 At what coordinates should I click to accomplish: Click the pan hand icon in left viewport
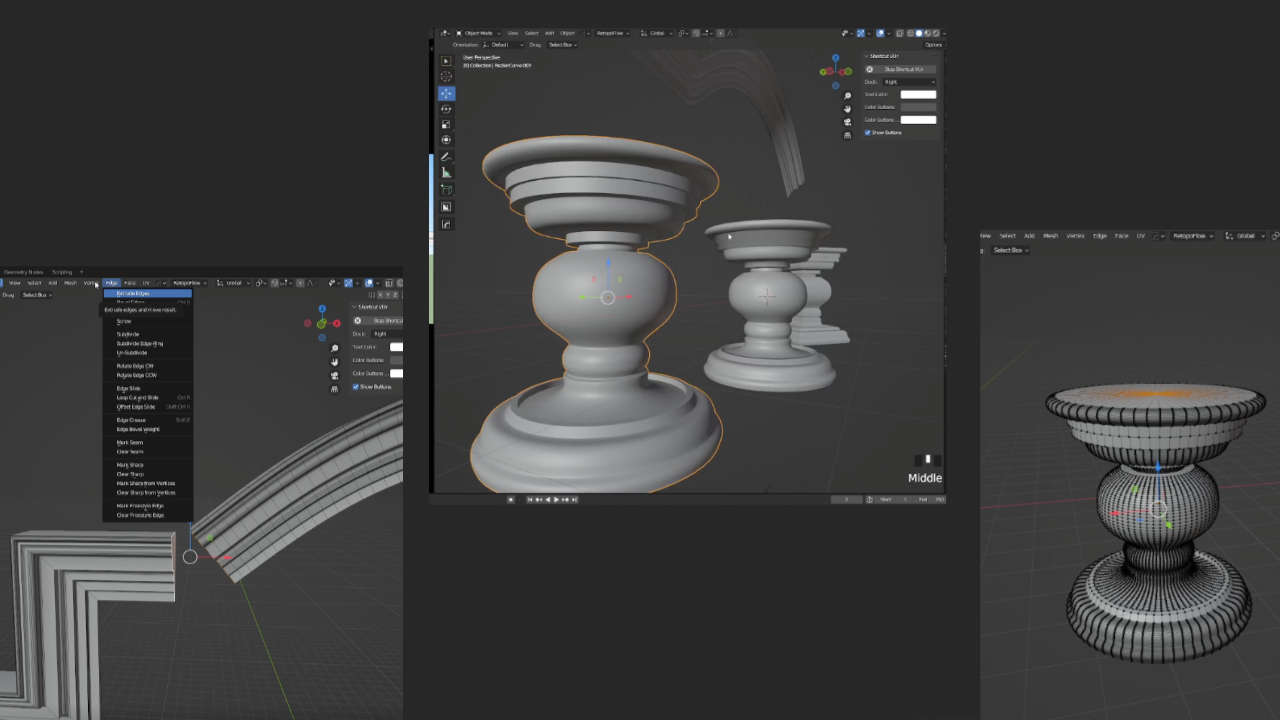click(x=334, y=362)
